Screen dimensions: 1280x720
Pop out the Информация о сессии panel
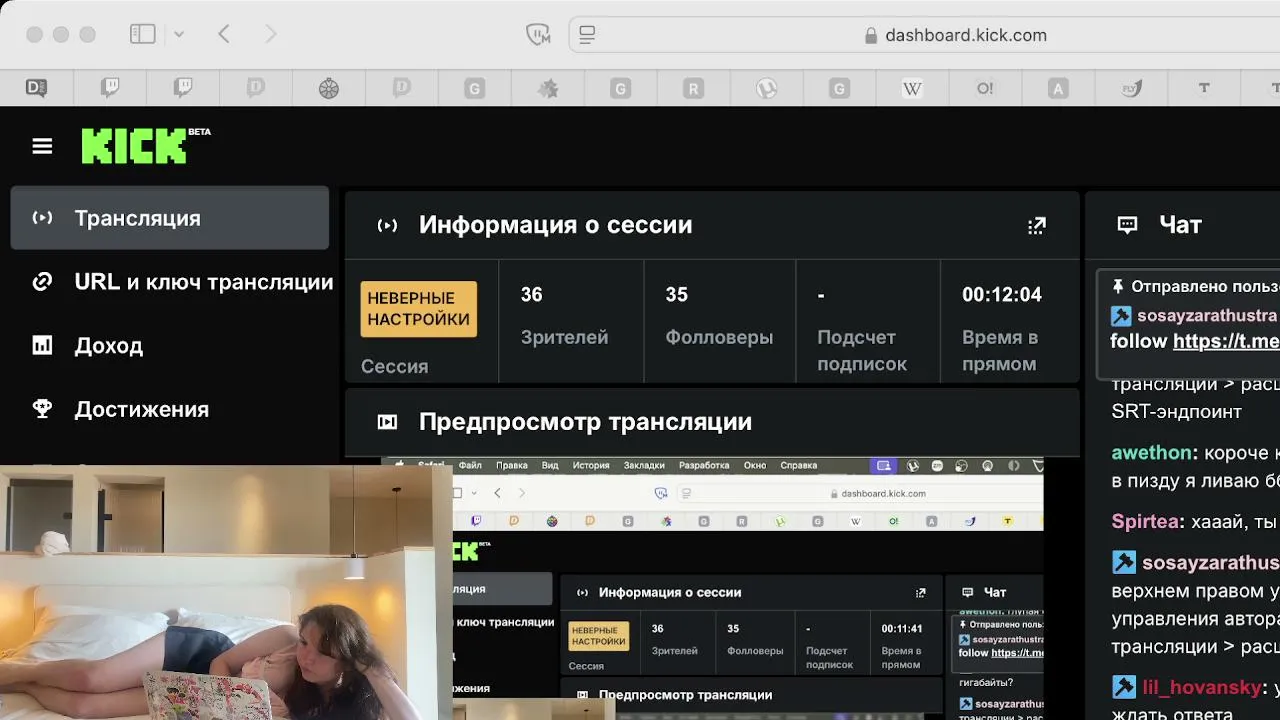[x=1037, y=225]
